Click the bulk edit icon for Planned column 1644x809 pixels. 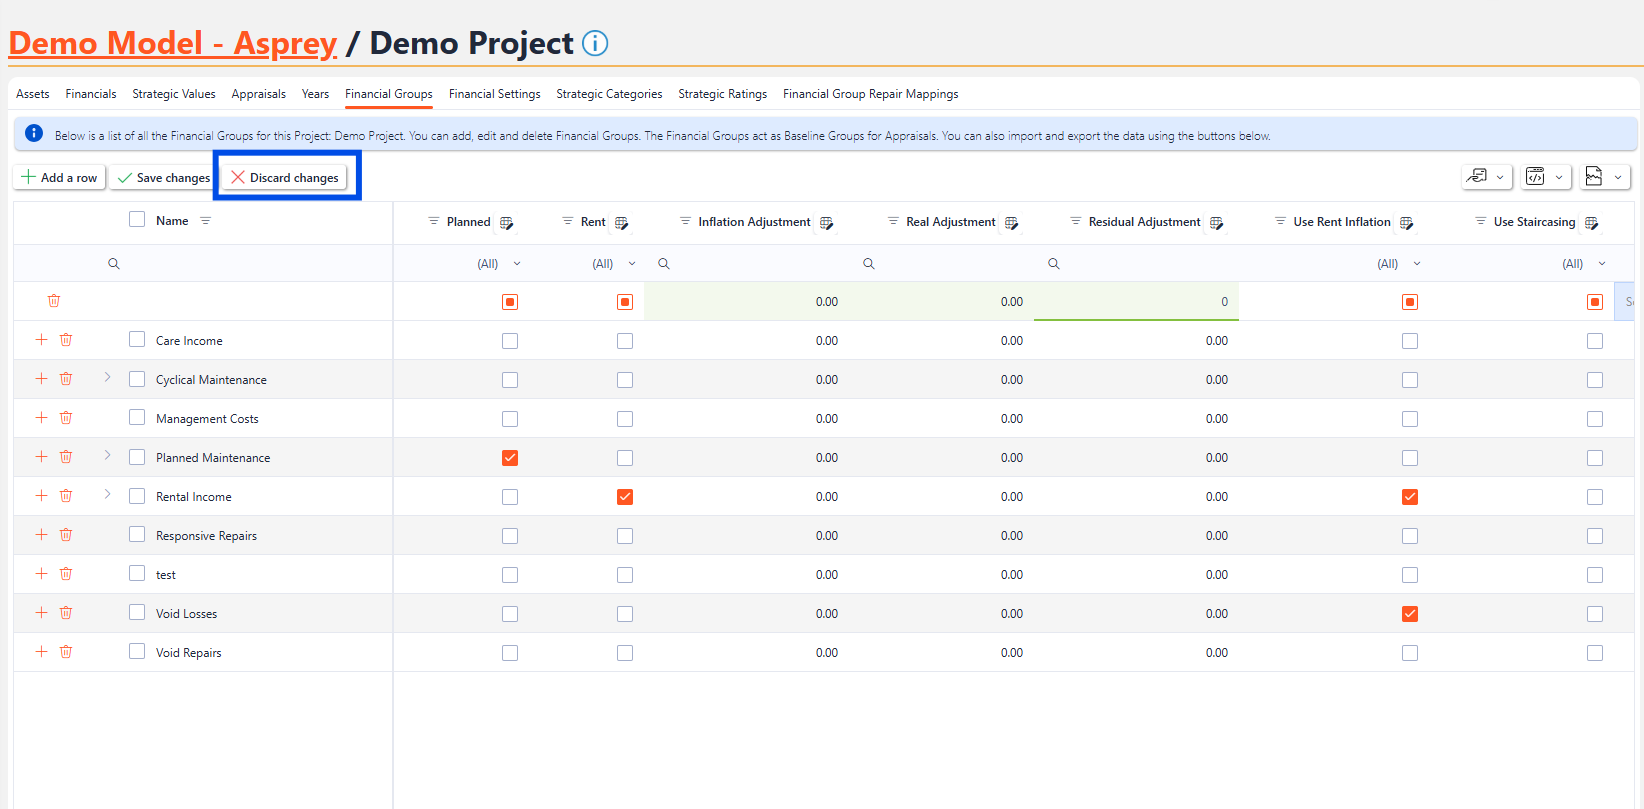pyautogui.click(x=507, y=223)
